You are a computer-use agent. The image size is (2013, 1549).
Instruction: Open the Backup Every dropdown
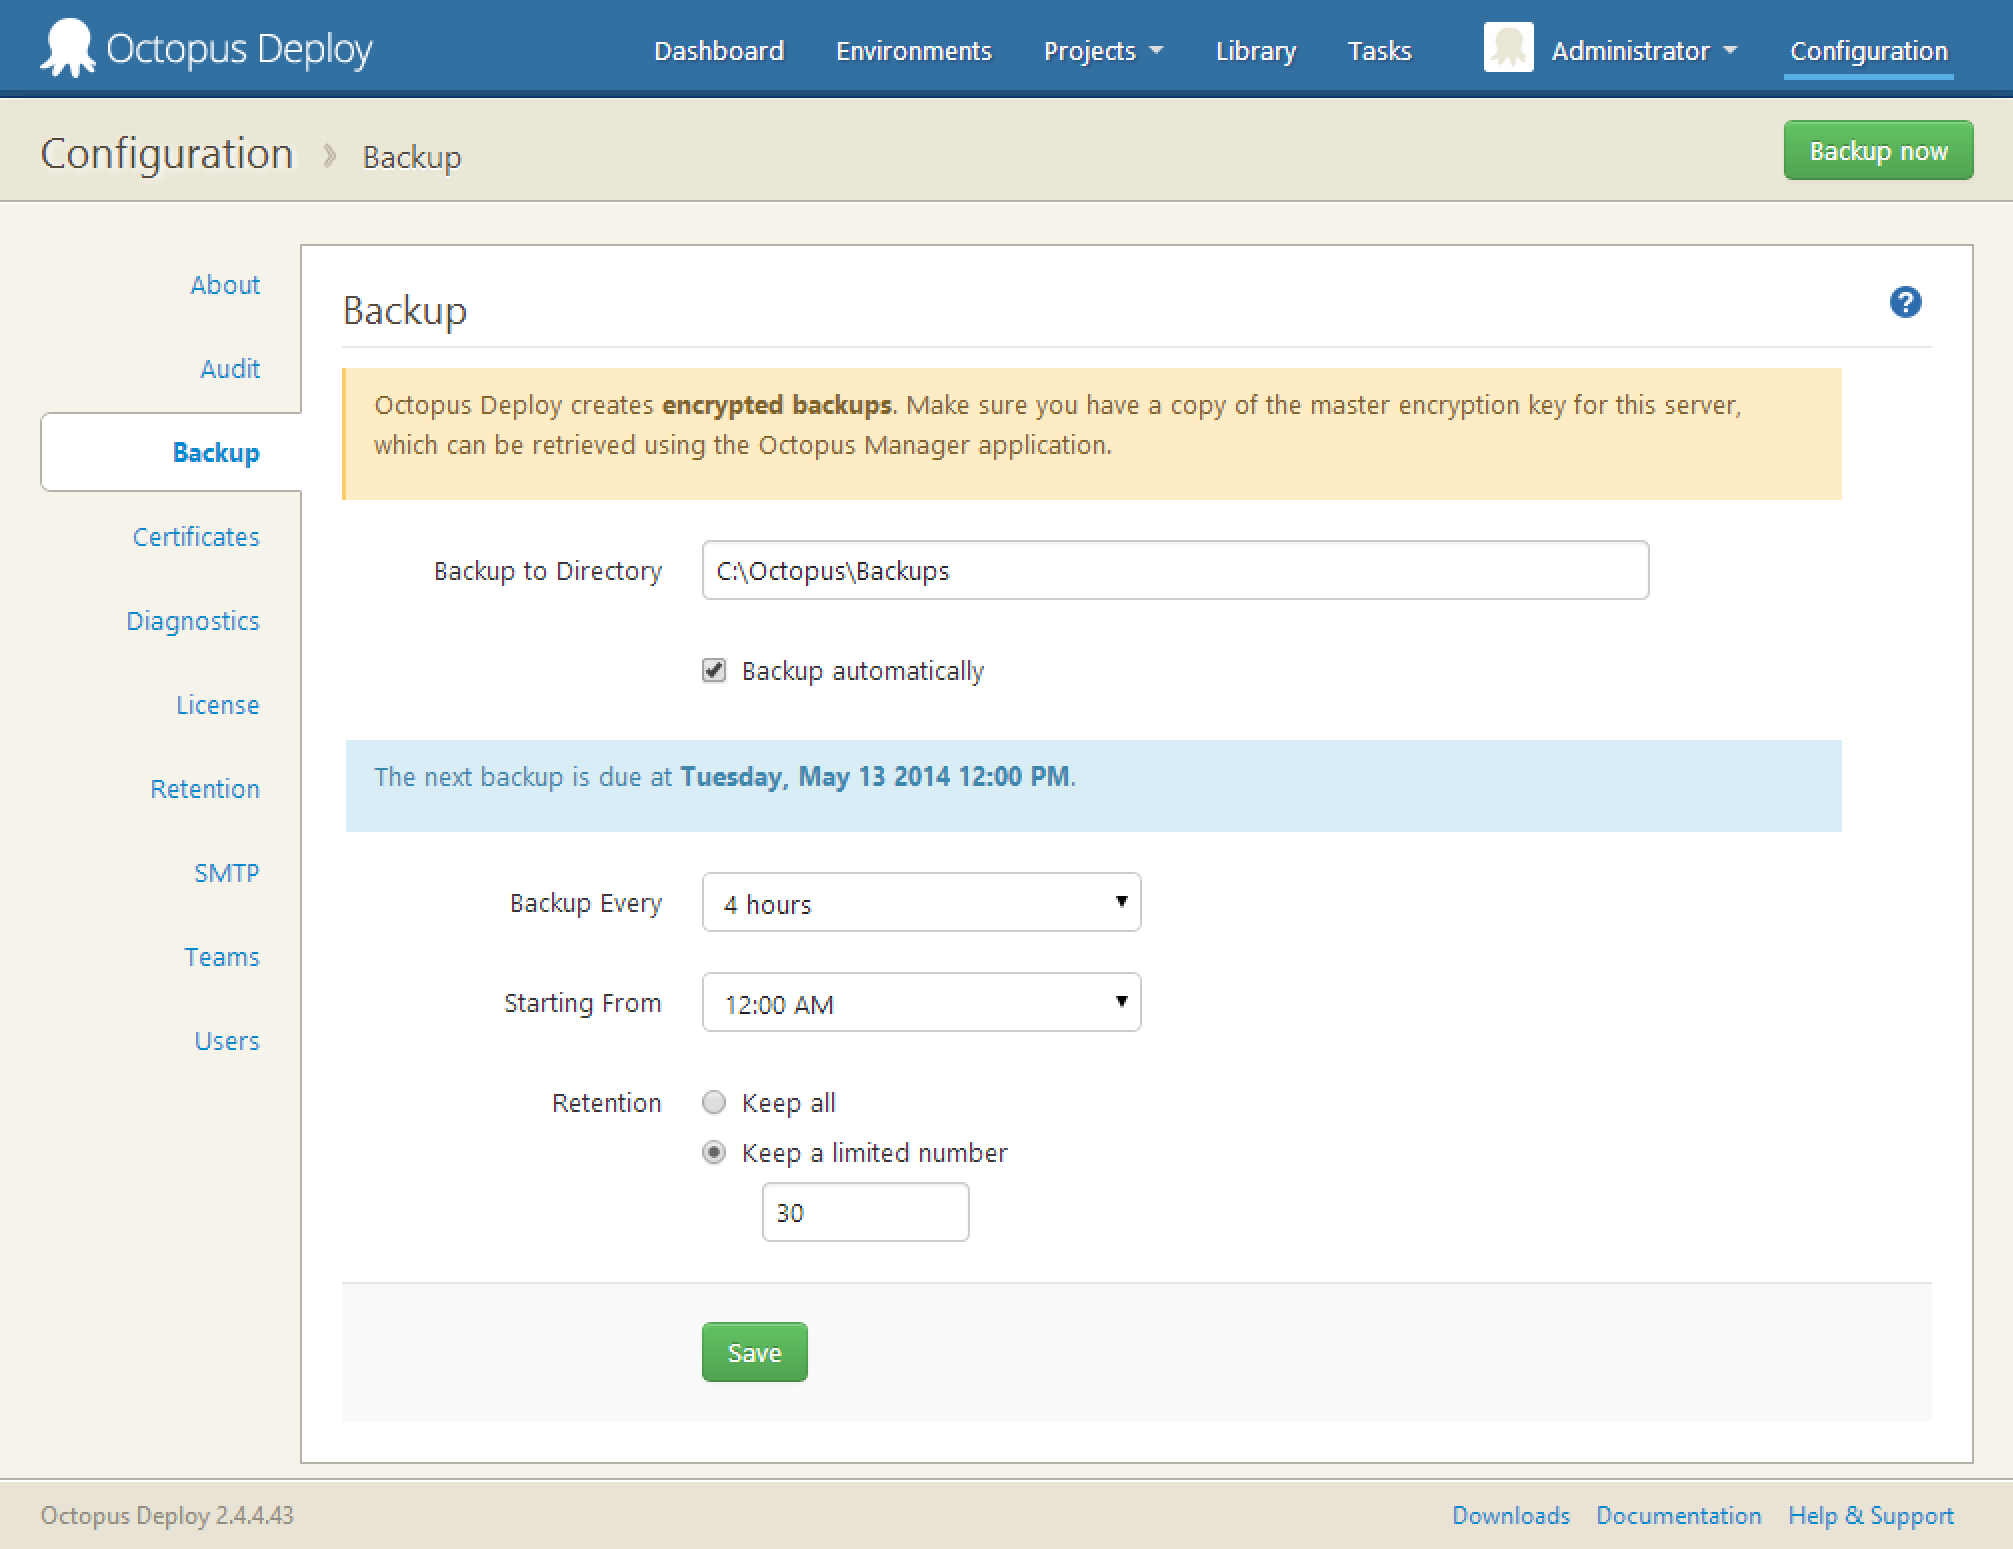tap(921, 903)
